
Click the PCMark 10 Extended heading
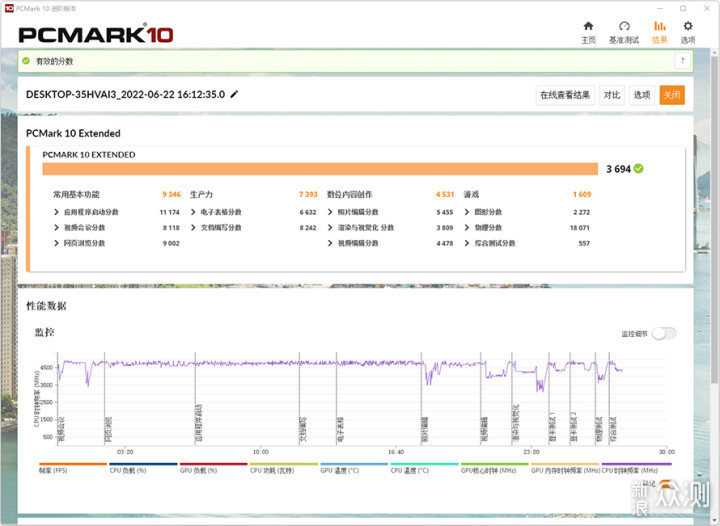(x=73, y=134)
